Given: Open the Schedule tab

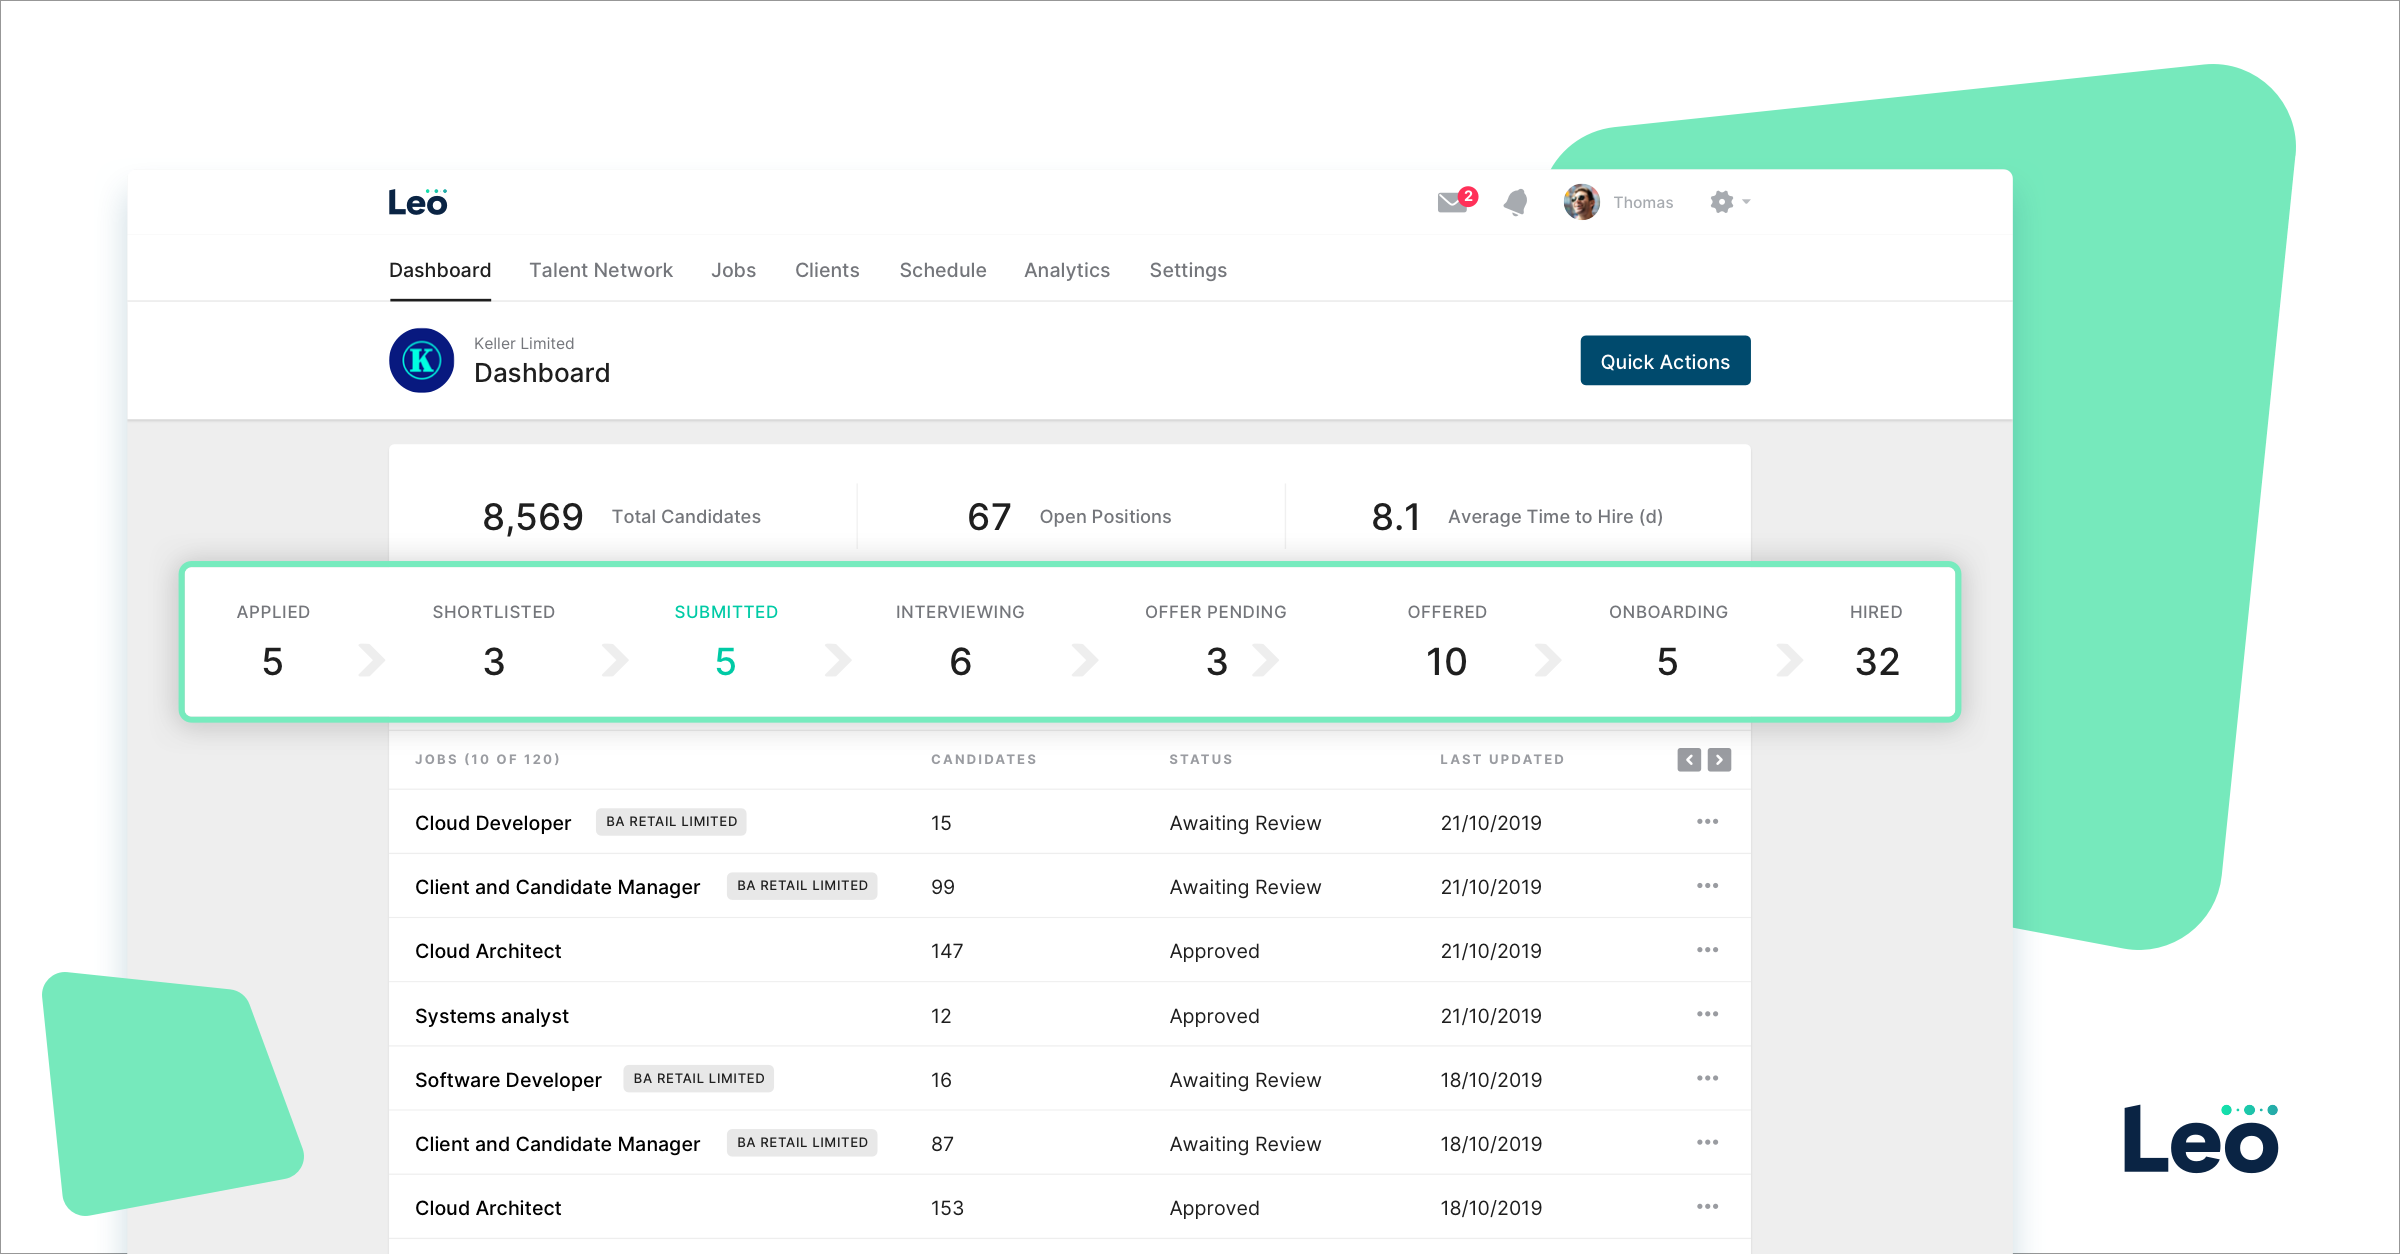Looking at the screenshot, I should 942,270.
